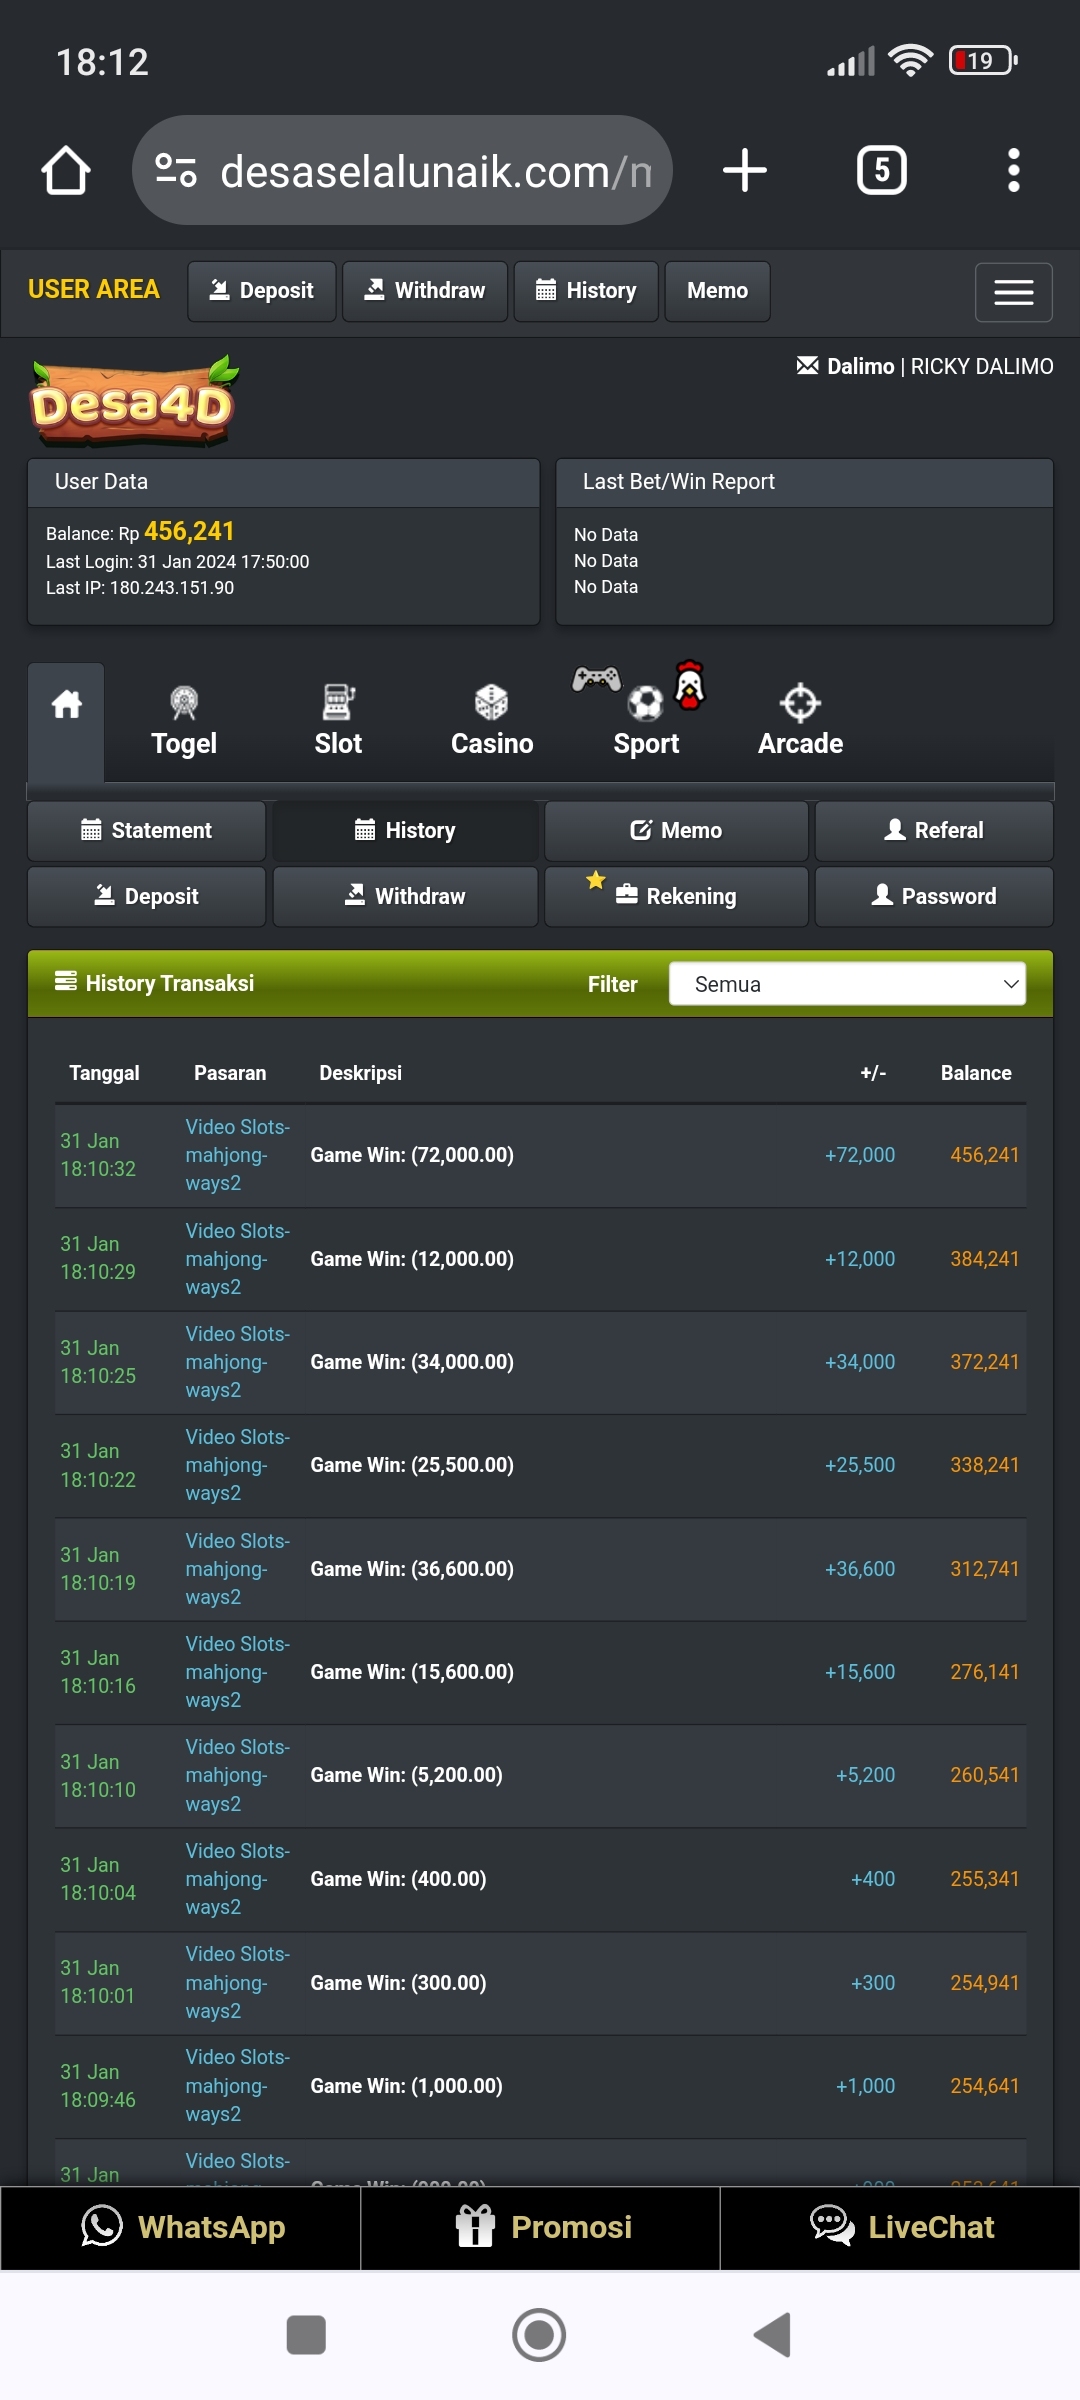1080x2400 pixels.
Task: Click the Desa4D logo
Action: click(x=133, y=402)
